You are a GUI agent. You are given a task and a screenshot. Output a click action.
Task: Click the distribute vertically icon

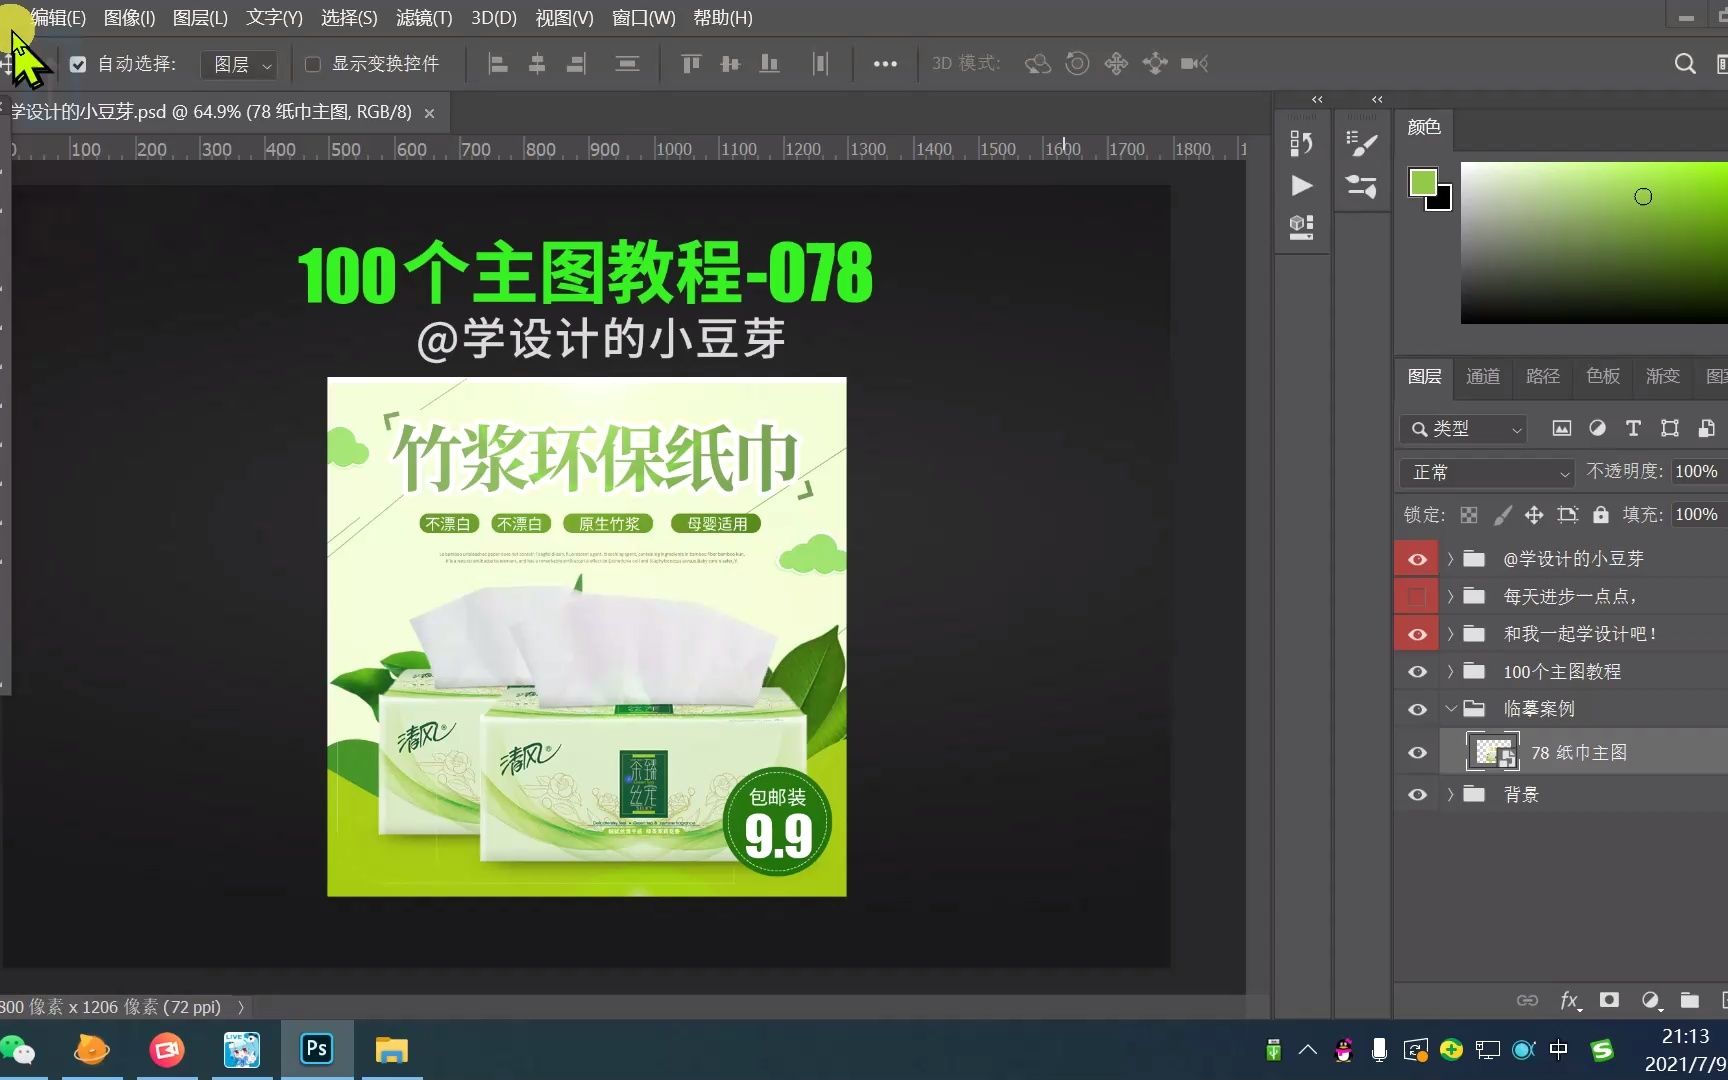point(627,64)
